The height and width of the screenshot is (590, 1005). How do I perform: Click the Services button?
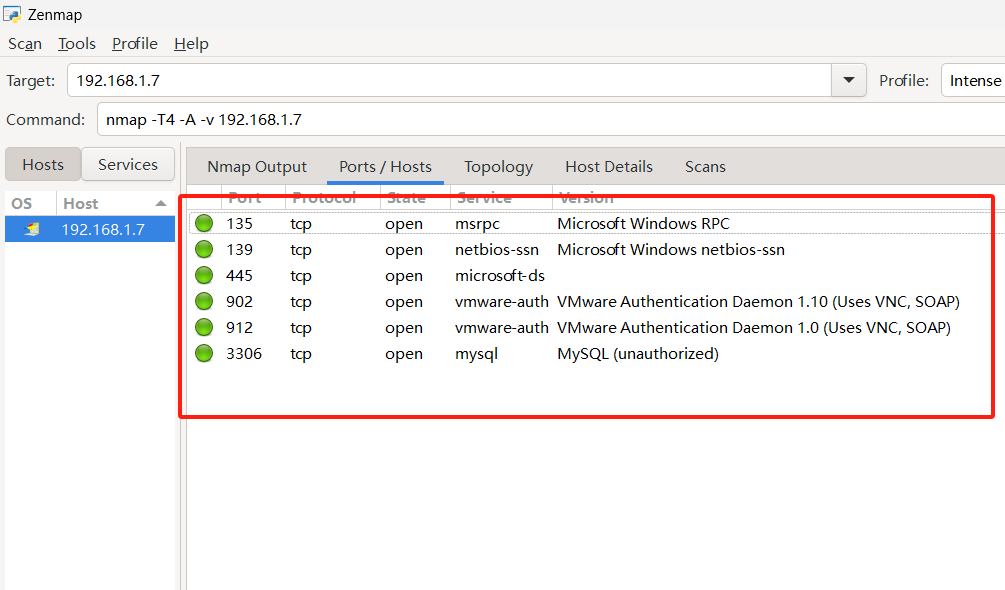pyautogui.click(x=127, y=165)
